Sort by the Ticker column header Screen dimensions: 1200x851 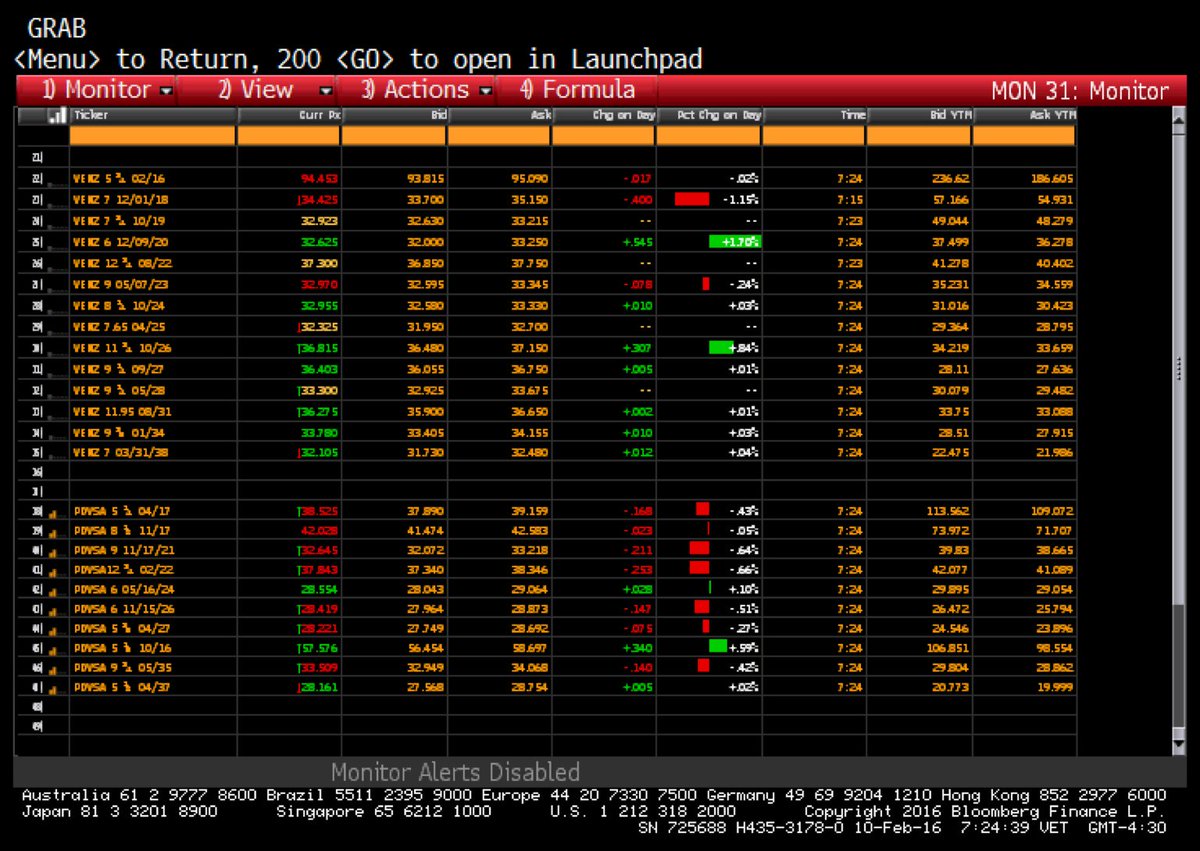click(153, 116)
